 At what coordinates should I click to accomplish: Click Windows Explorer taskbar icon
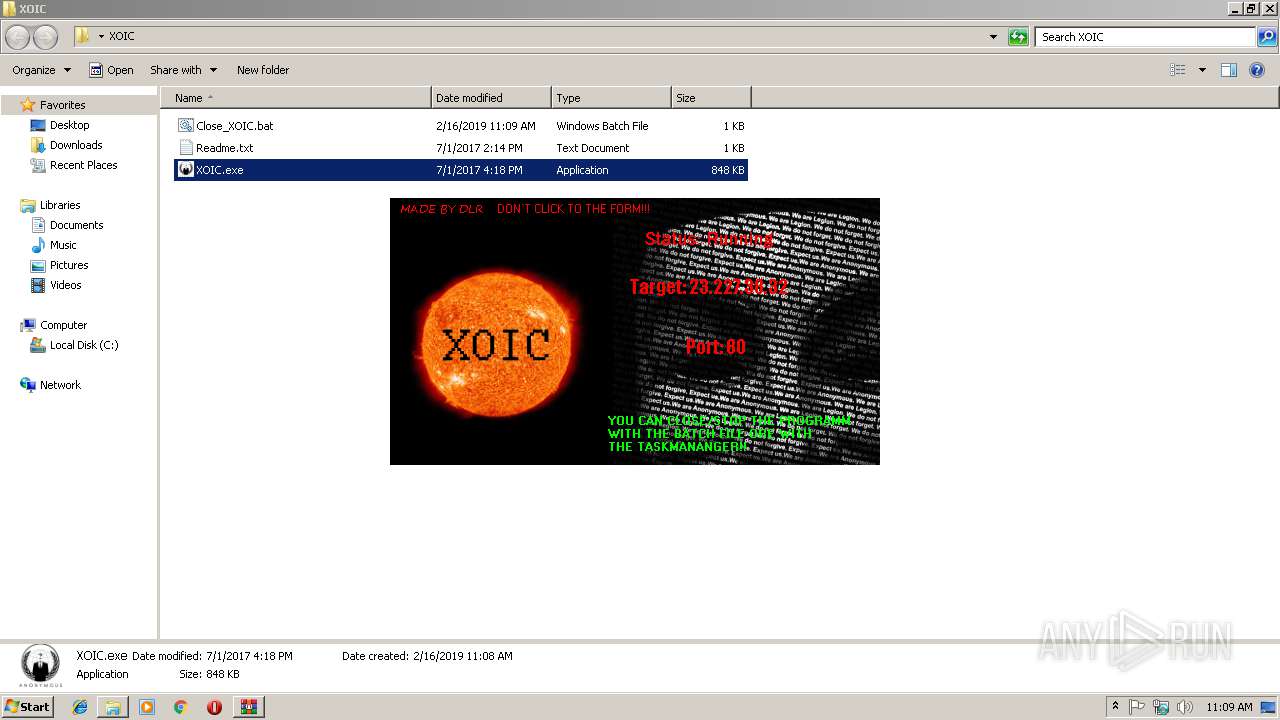coord(113,707)
